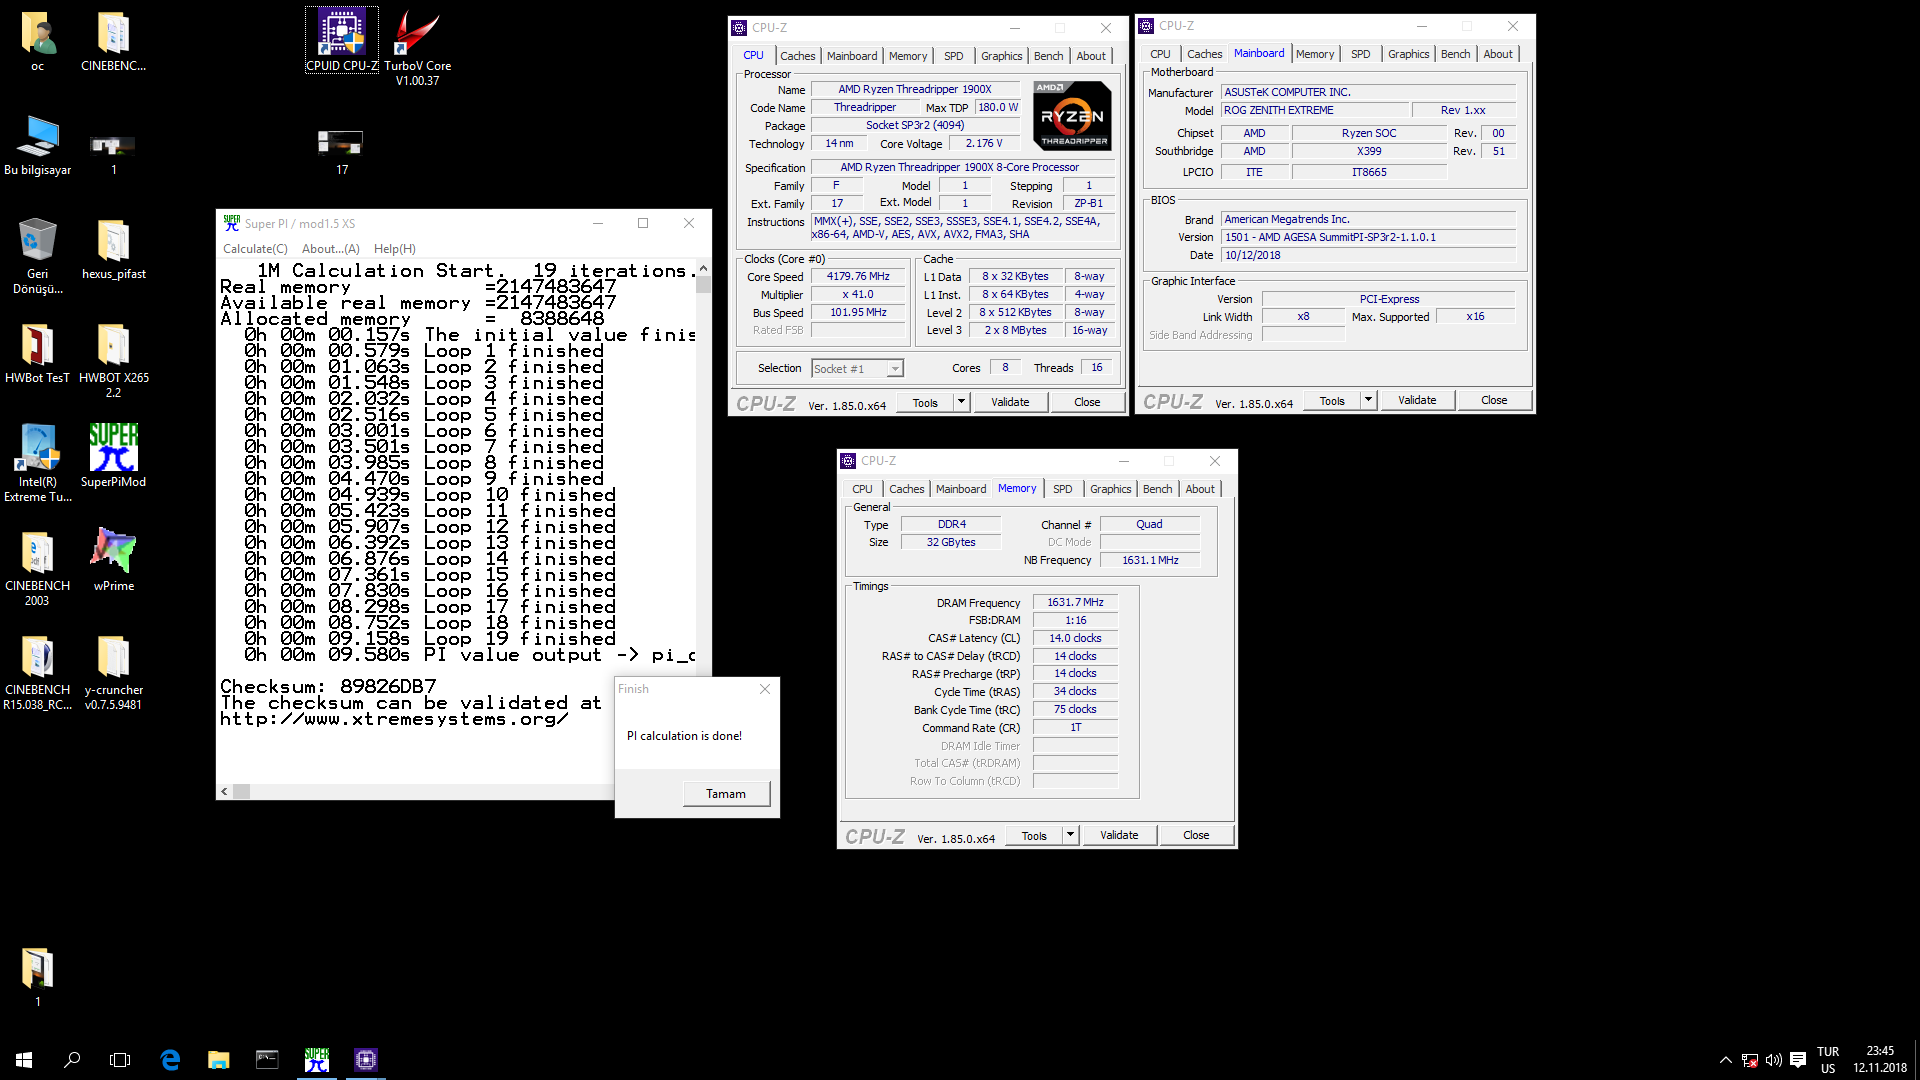Open hexus_pifast folder

(x=113, y=250)
